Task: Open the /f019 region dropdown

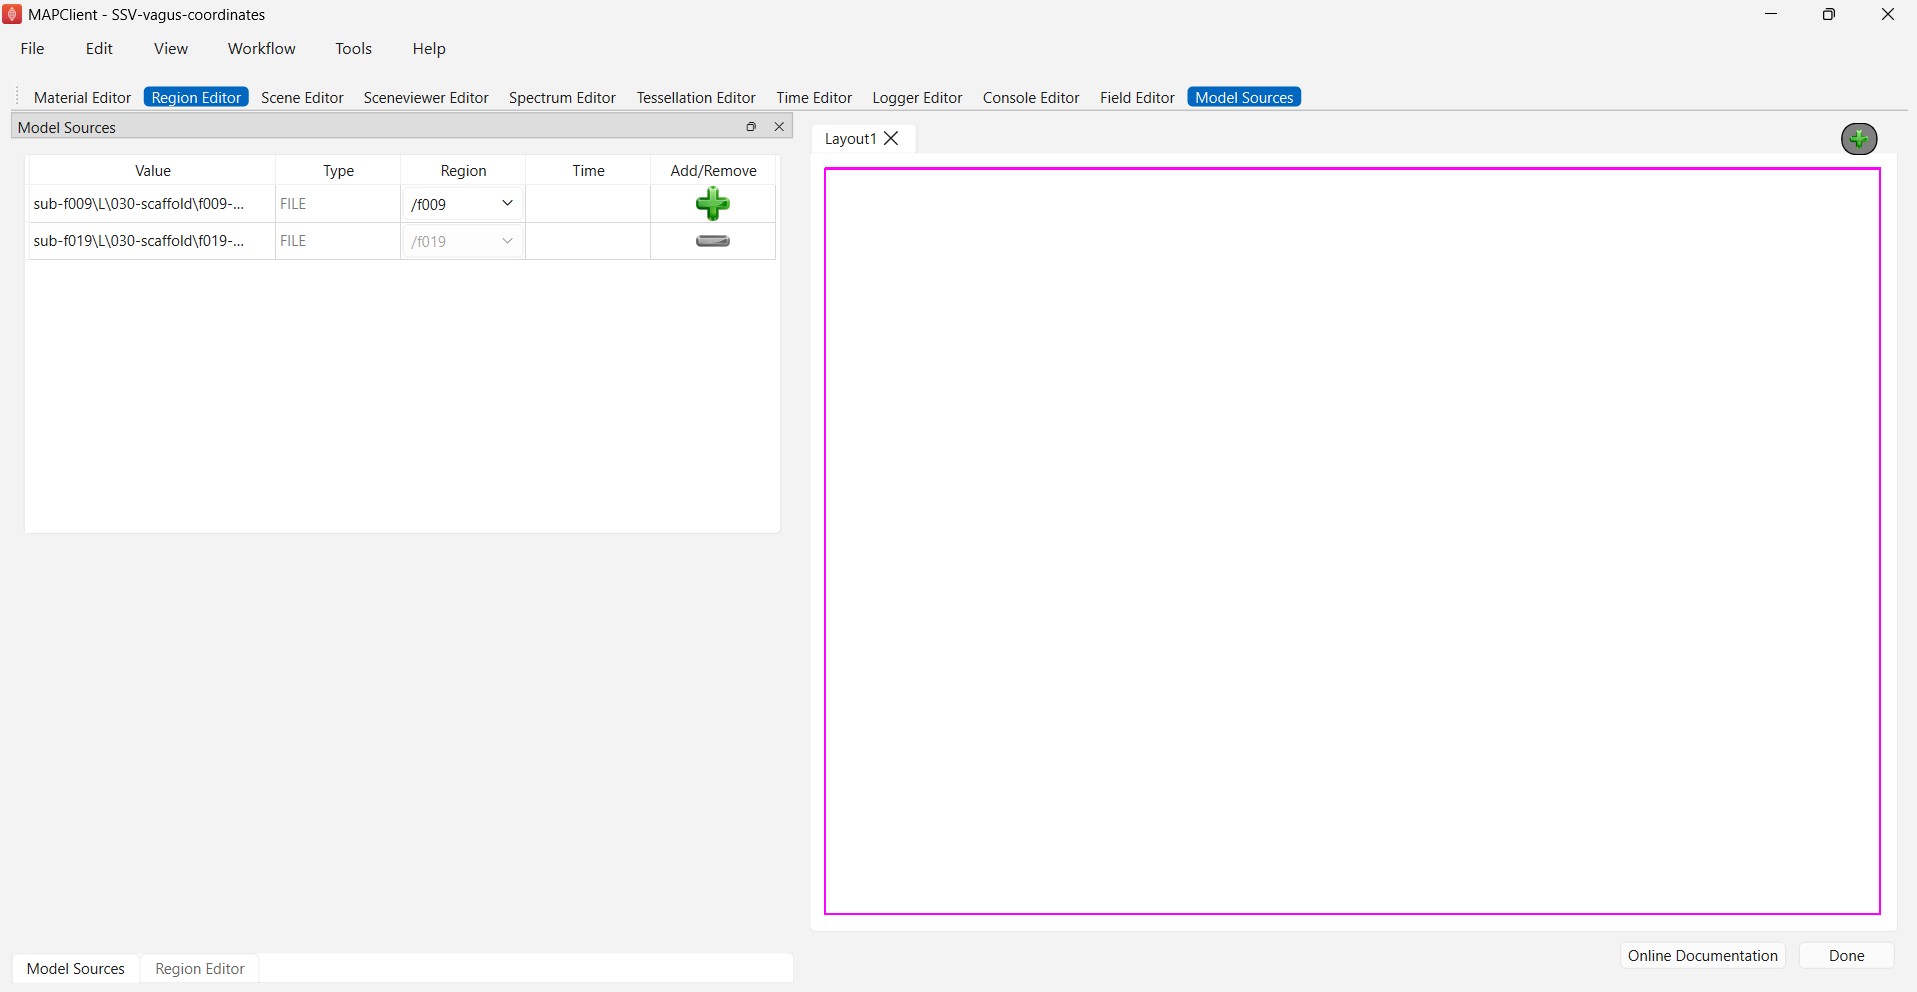Action: click(463, 241)
